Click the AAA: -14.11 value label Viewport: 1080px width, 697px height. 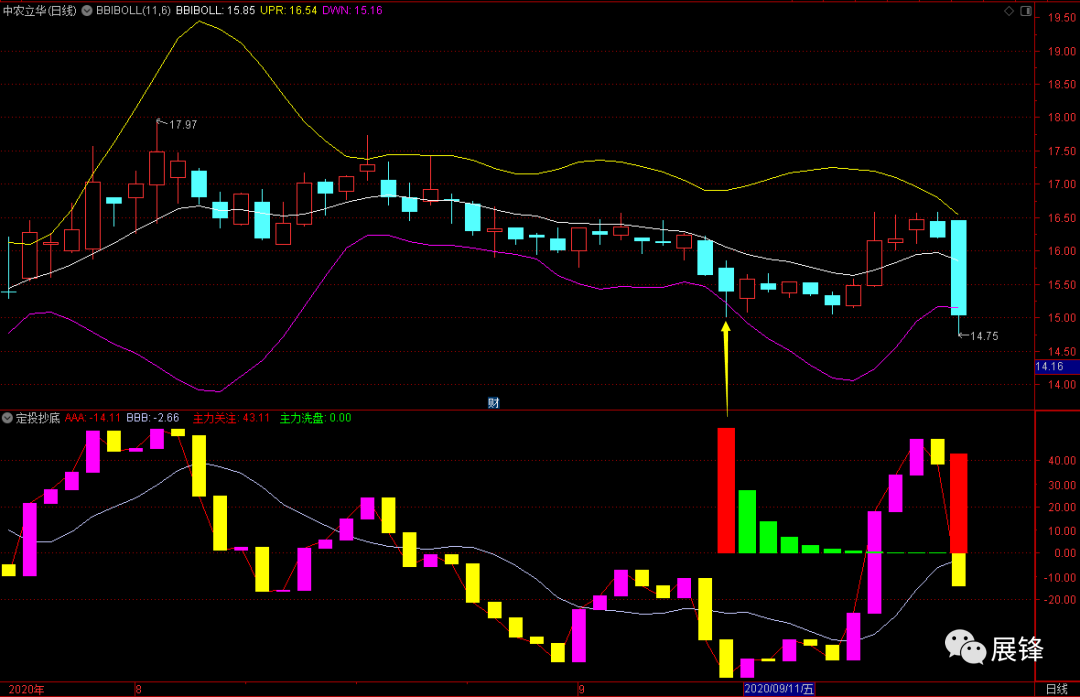pyautogui.click(x=93, y=418)
